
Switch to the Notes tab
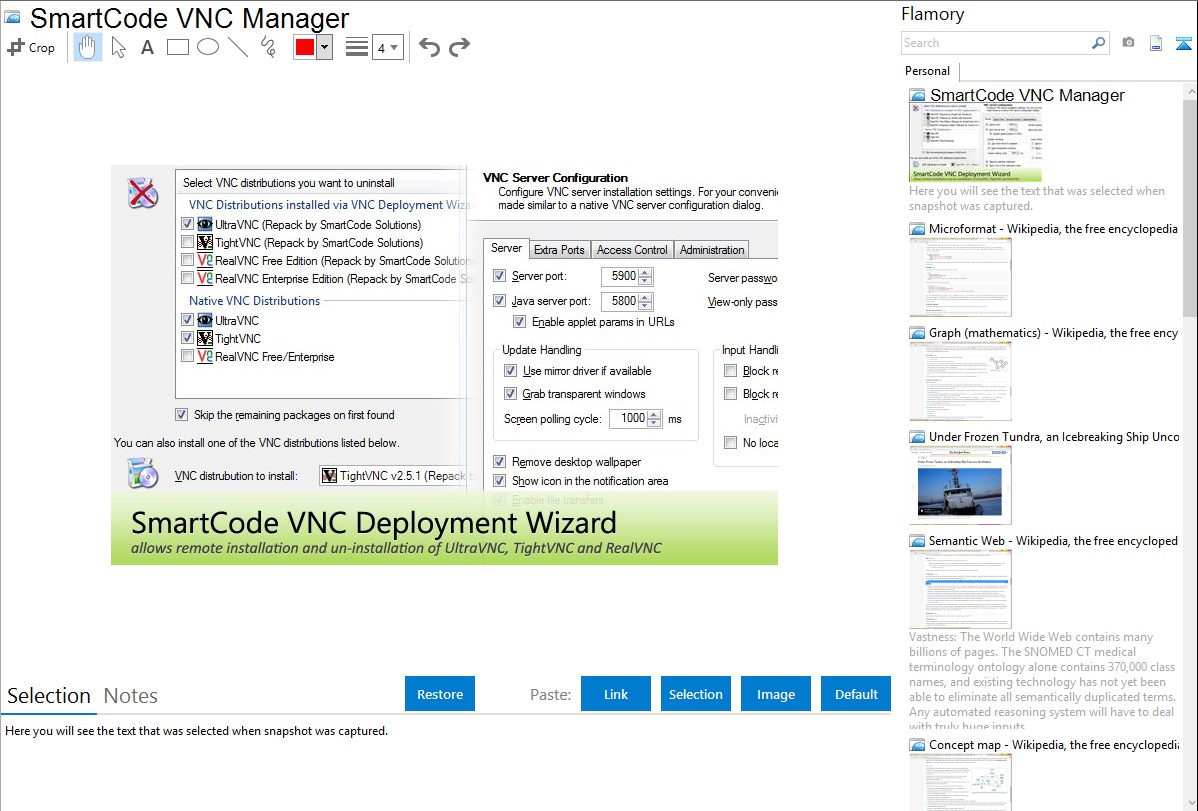tap(131, 696)
